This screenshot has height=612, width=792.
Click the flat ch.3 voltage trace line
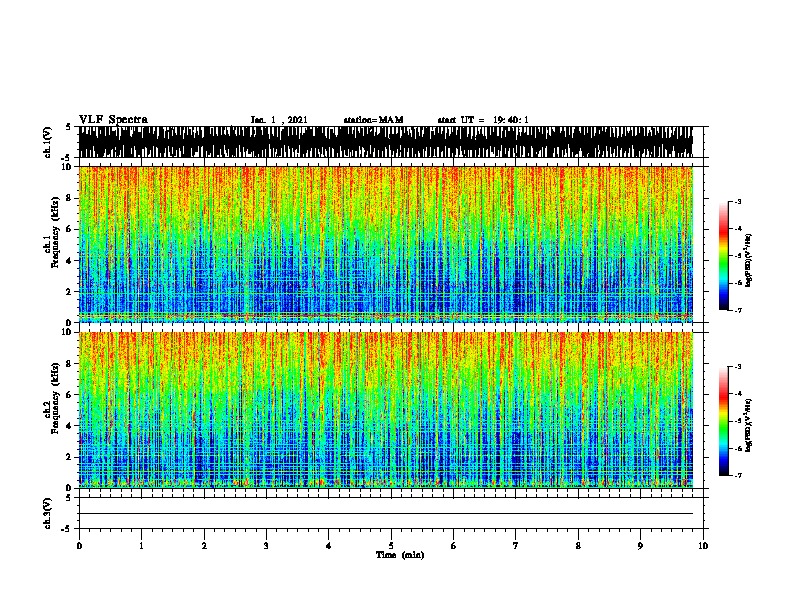point(385,514)
